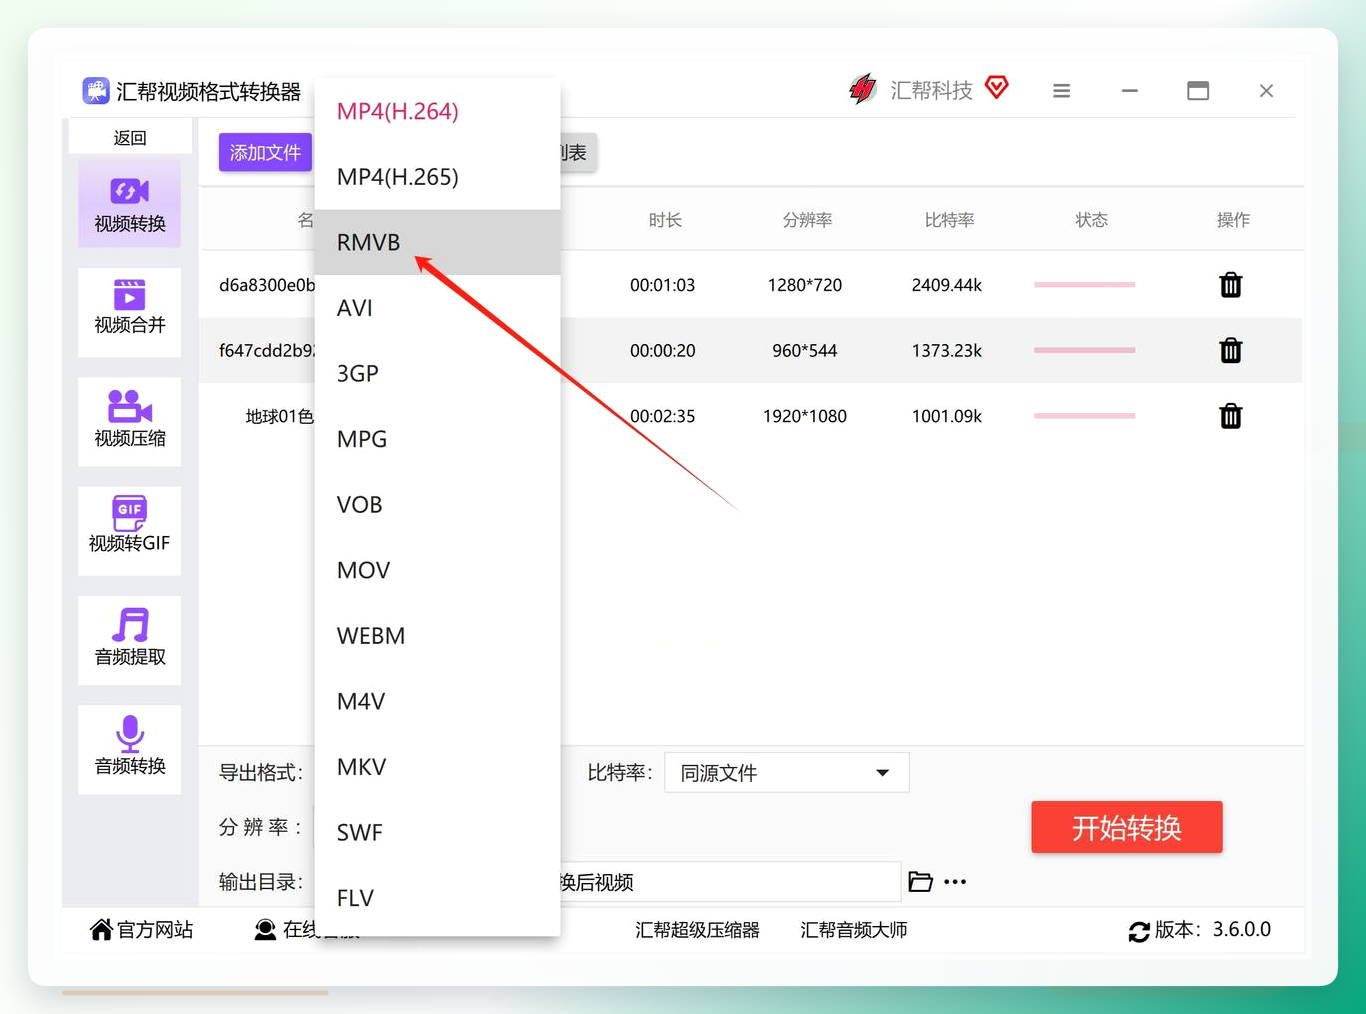Choose WEBM output format

coord(437,636)
